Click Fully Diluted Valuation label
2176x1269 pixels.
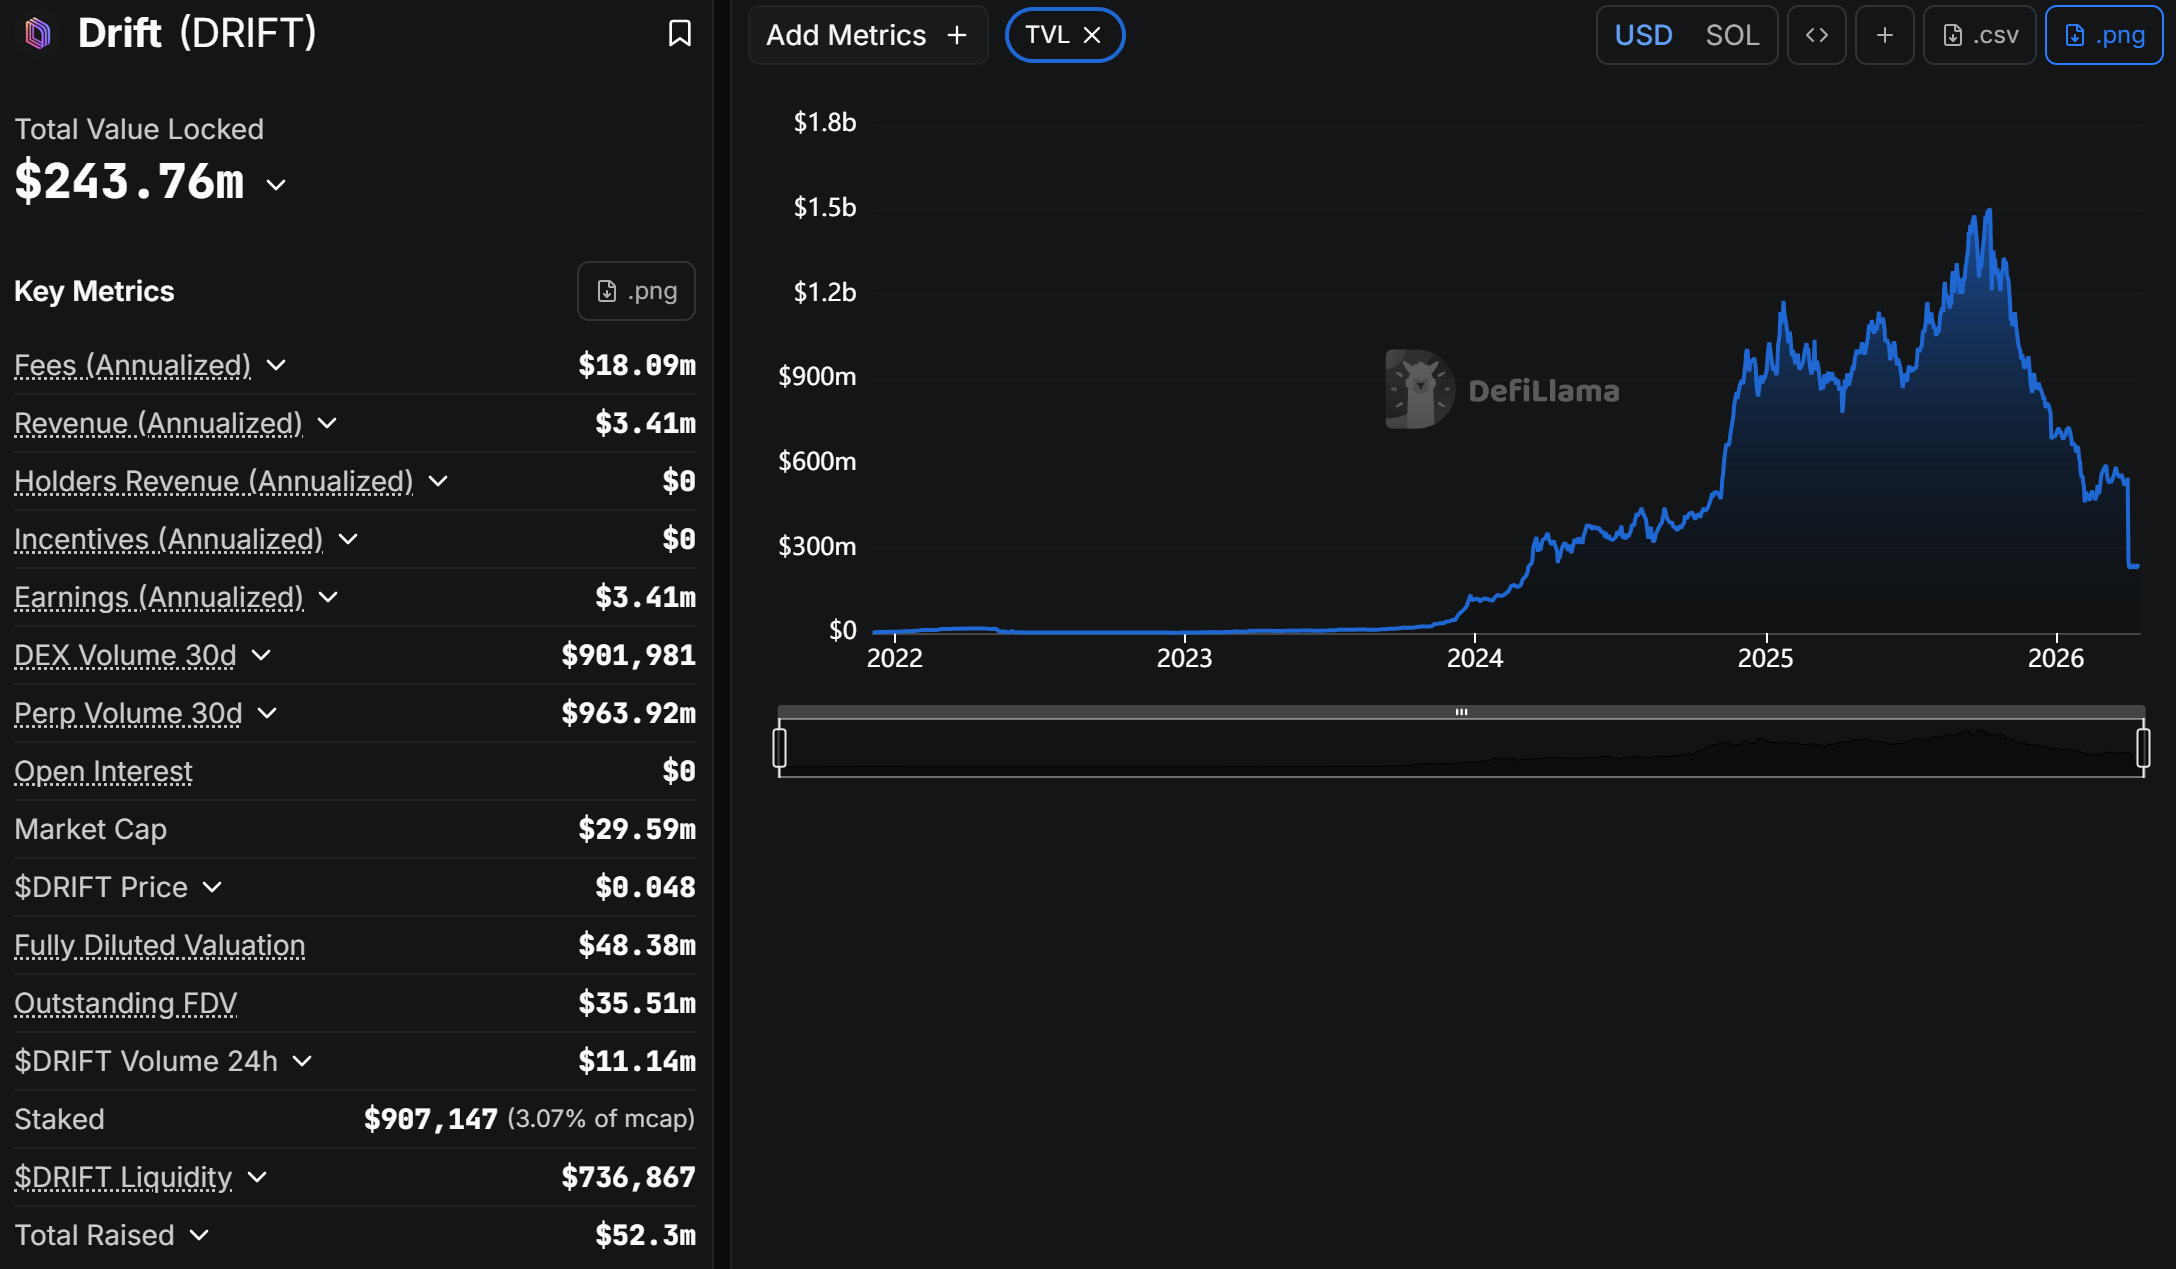point(159,946)
